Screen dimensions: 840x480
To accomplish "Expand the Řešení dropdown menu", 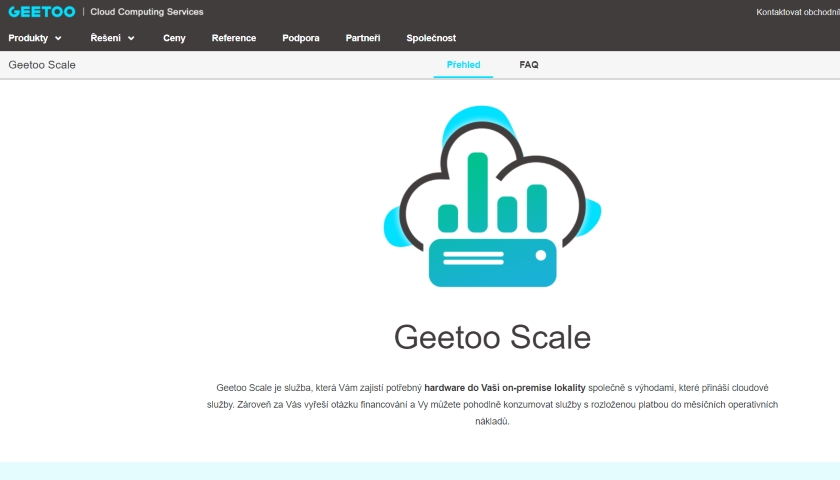I will (x=112, y=38).
